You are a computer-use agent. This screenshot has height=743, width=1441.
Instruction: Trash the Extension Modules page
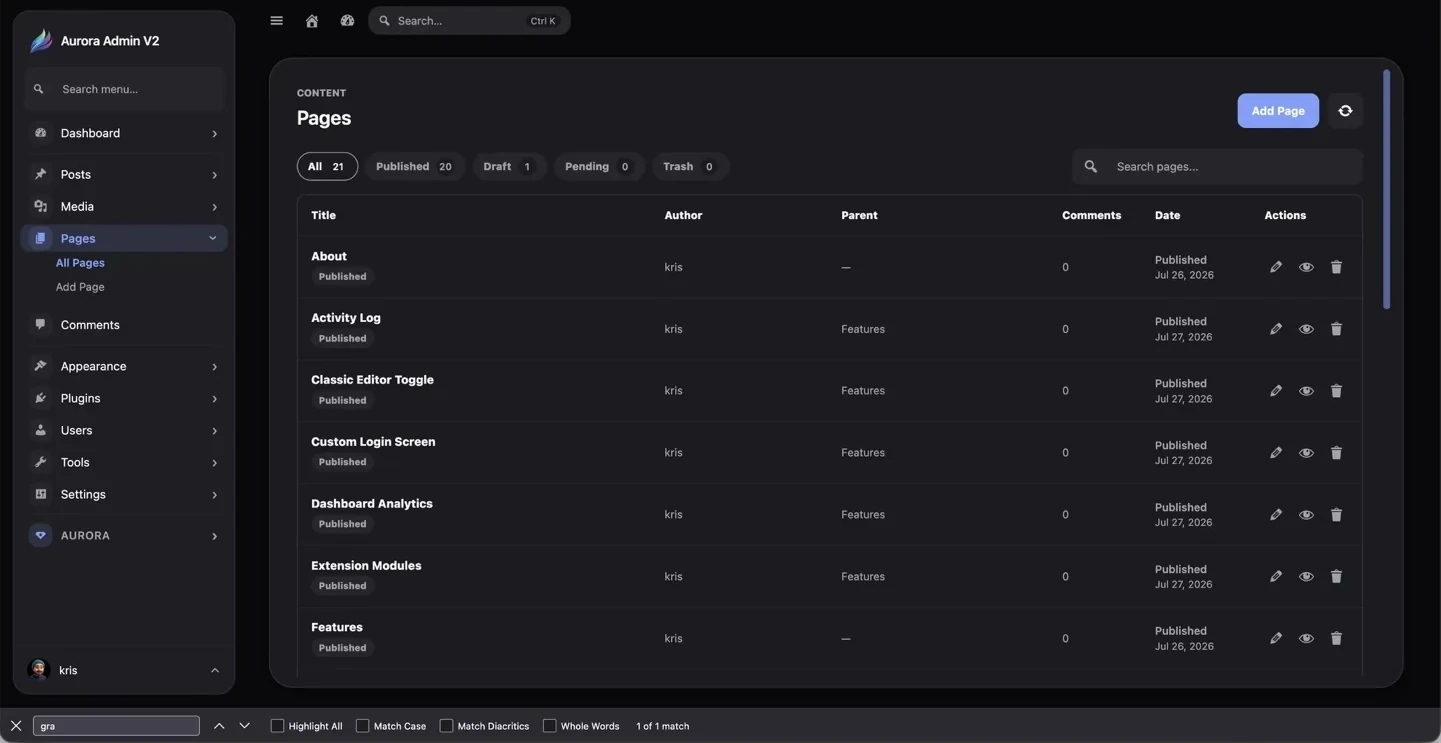pyautogui.click(x=1336, y=577)
